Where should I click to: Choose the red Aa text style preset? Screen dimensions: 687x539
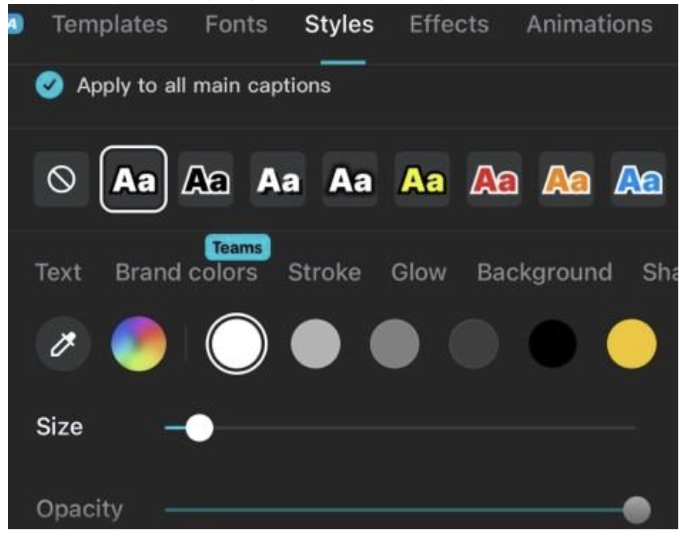494,181
